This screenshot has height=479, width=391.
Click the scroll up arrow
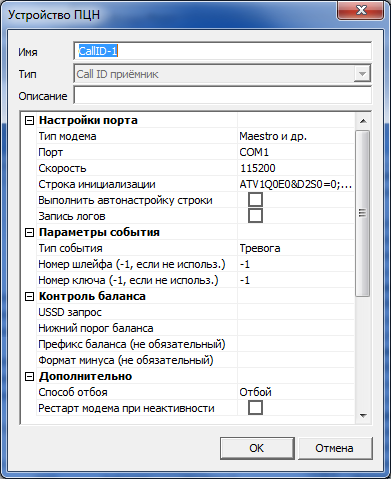(363, 121)
